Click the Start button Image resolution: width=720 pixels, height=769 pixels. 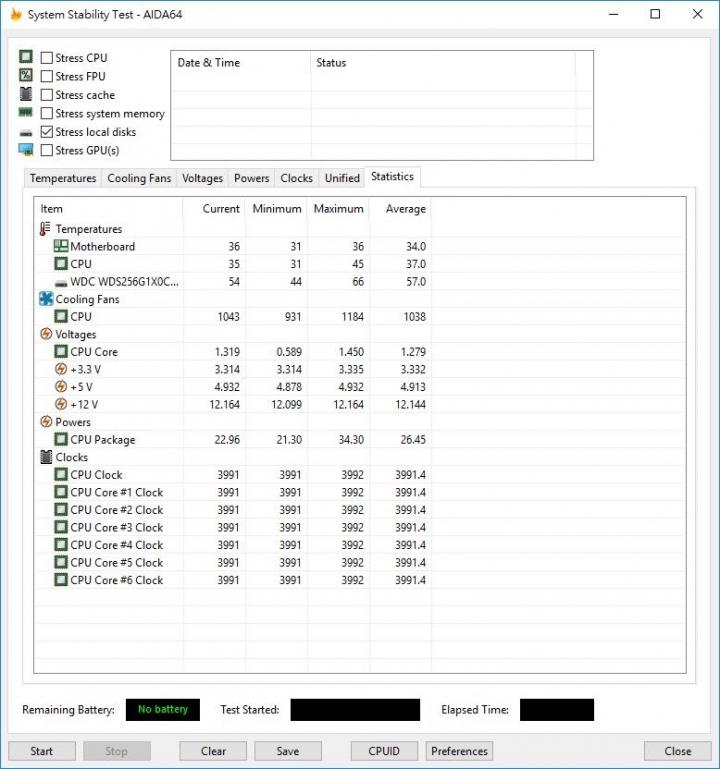click(42, 751)
